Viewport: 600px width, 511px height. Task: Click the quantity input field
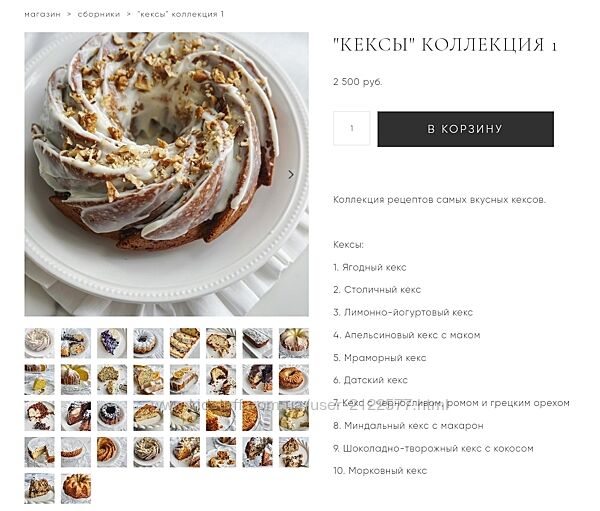[352, 128]
